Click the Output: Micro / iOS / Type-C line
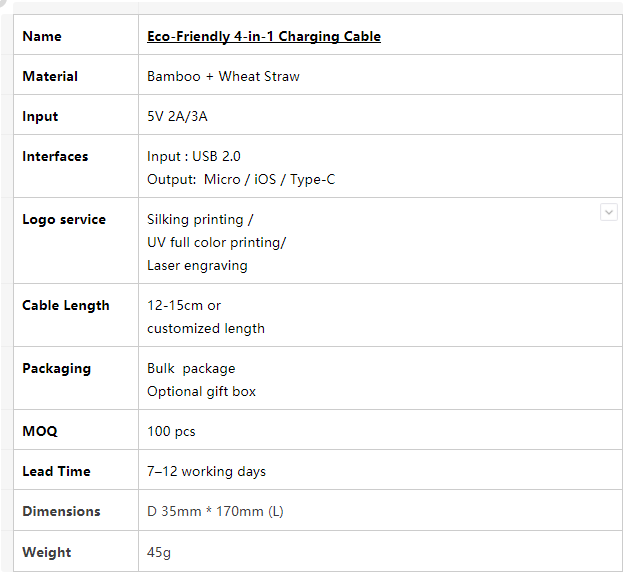This screenshot has width=632, height=579. [x=241, y=179]
